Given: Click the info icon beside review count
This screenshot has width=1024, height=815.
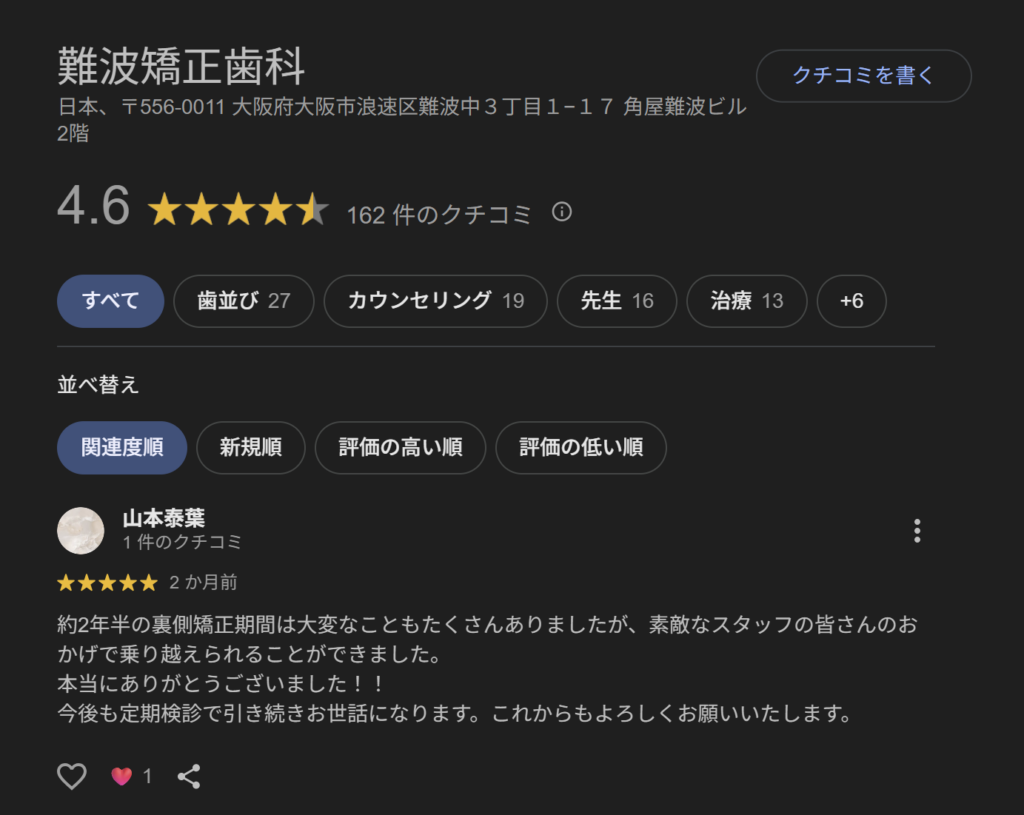Looking at the screenshot, I should click(562, 212).
